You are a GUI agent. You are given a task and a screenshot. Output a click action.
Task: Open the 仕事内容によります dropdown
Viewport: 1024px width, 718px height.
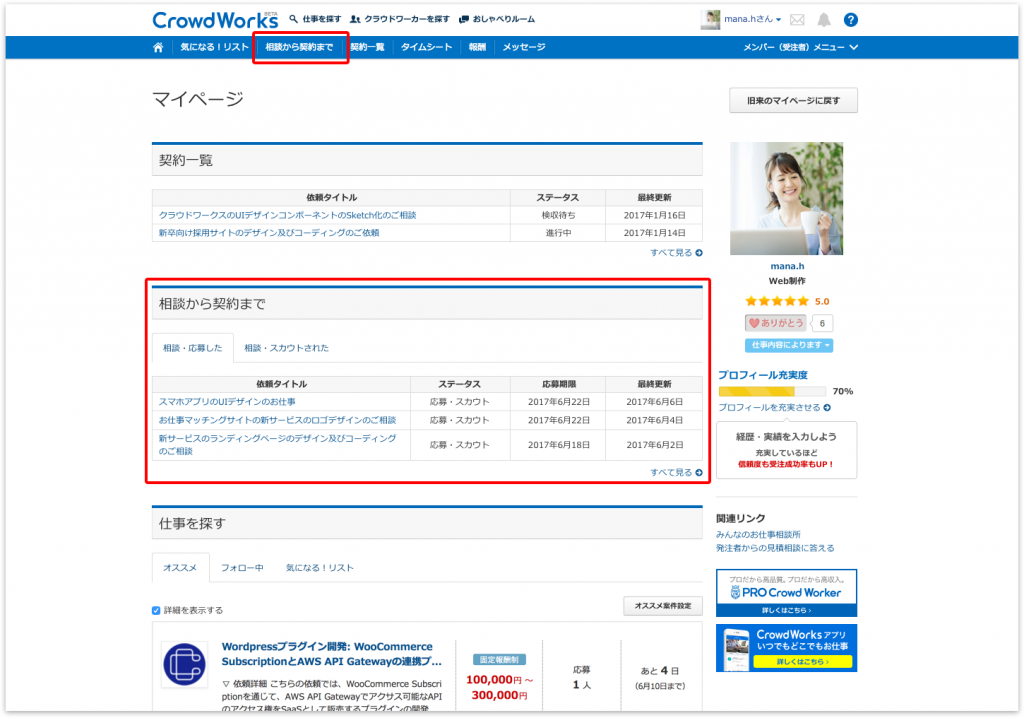(789, 345)
